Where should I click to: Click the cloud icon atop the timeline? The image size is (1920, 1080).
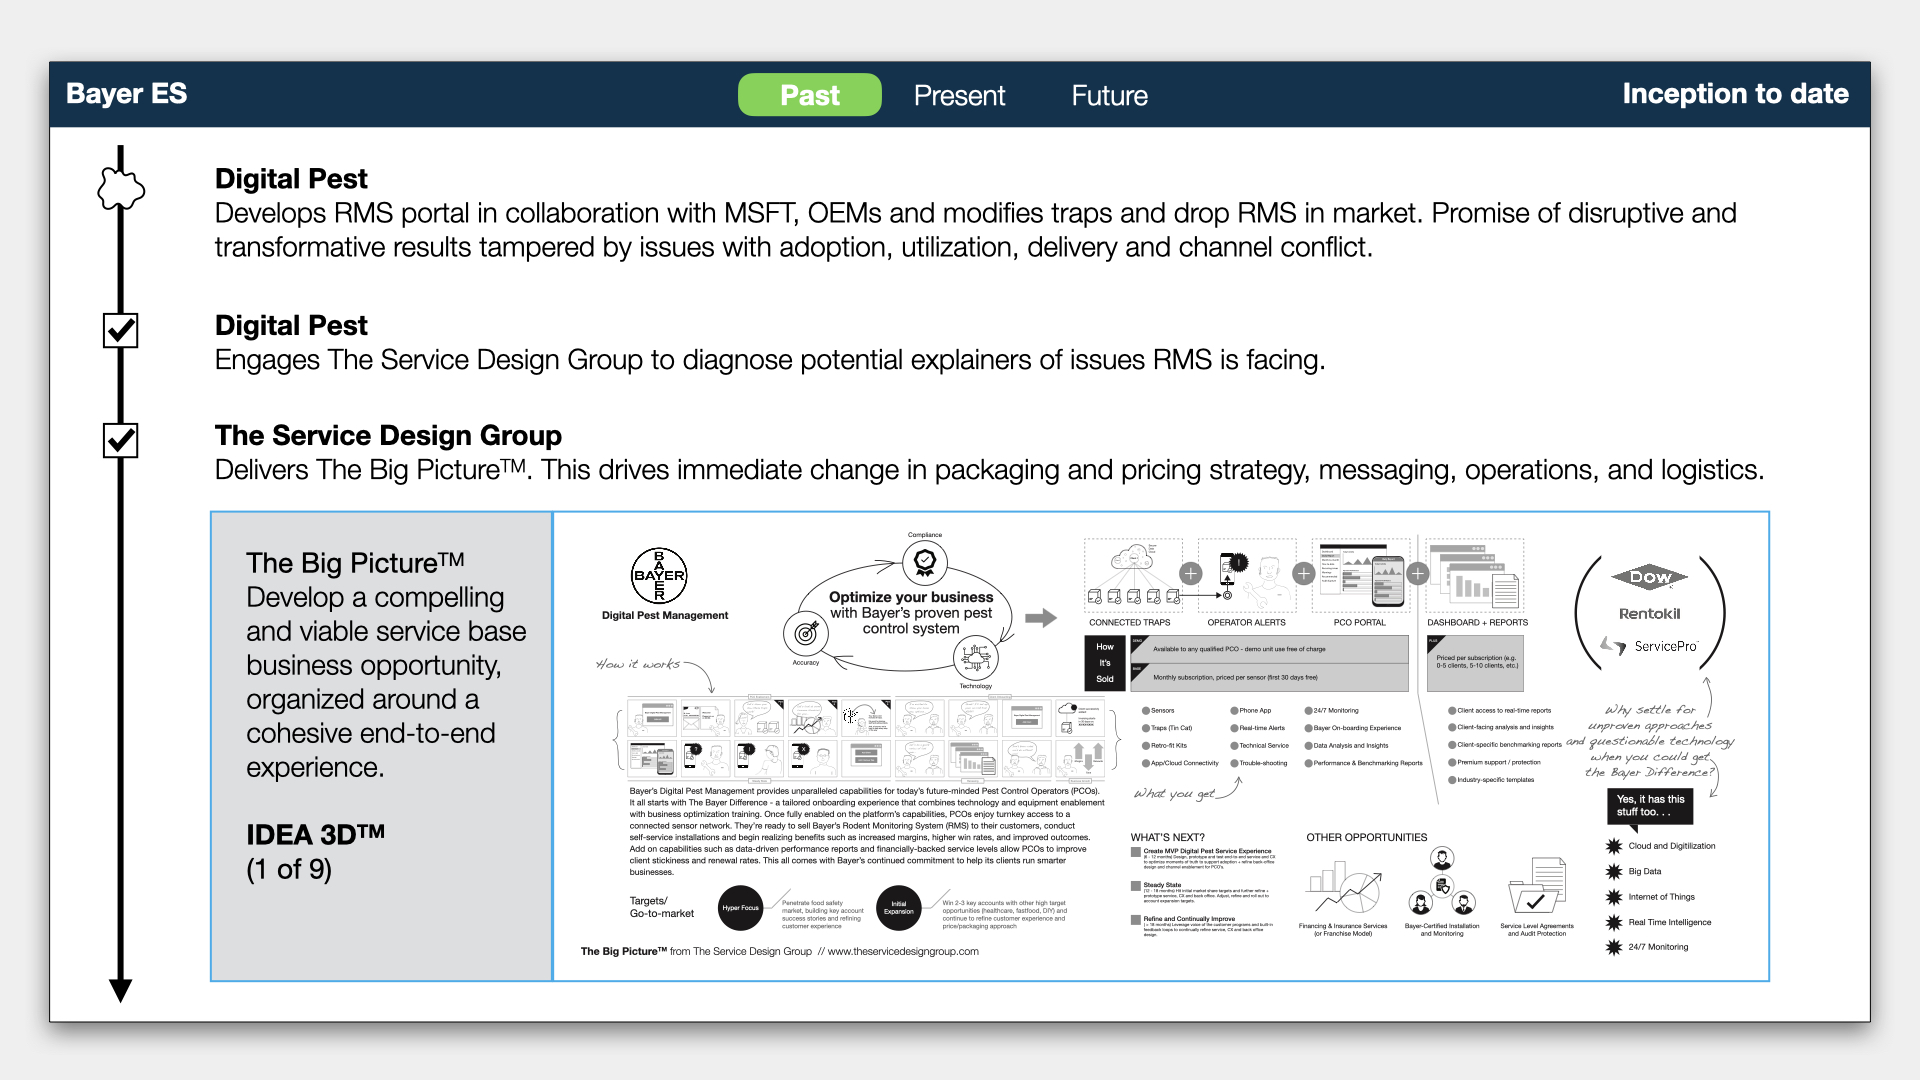click(121, 188)
